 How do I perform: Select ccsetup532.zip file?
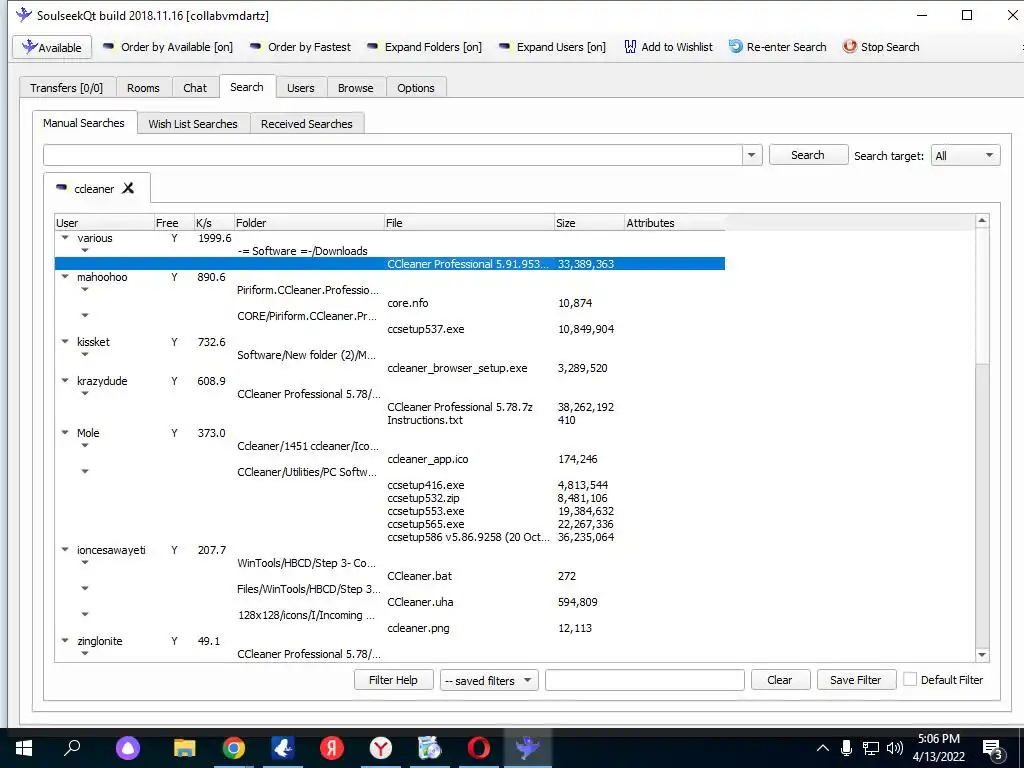pyautogui.click(x=423, y=498)
